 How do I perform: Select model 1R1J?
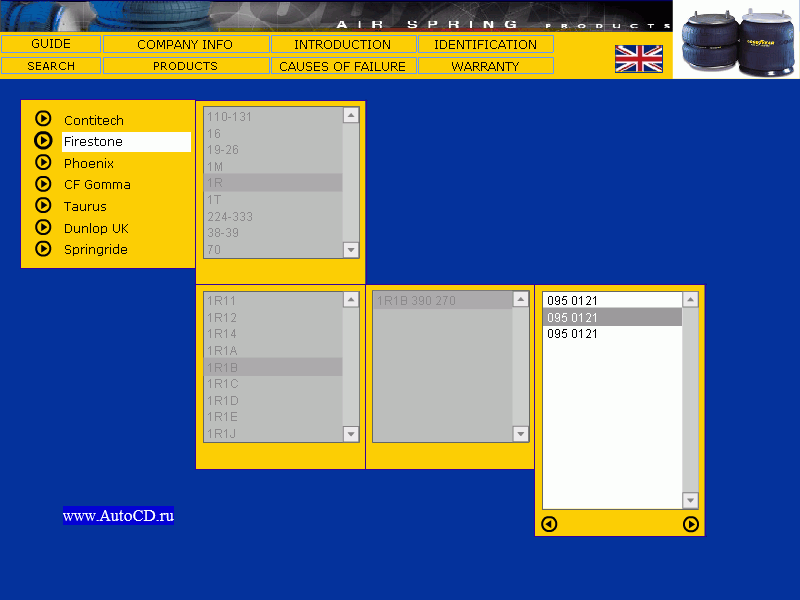click(x=273, y=434)
